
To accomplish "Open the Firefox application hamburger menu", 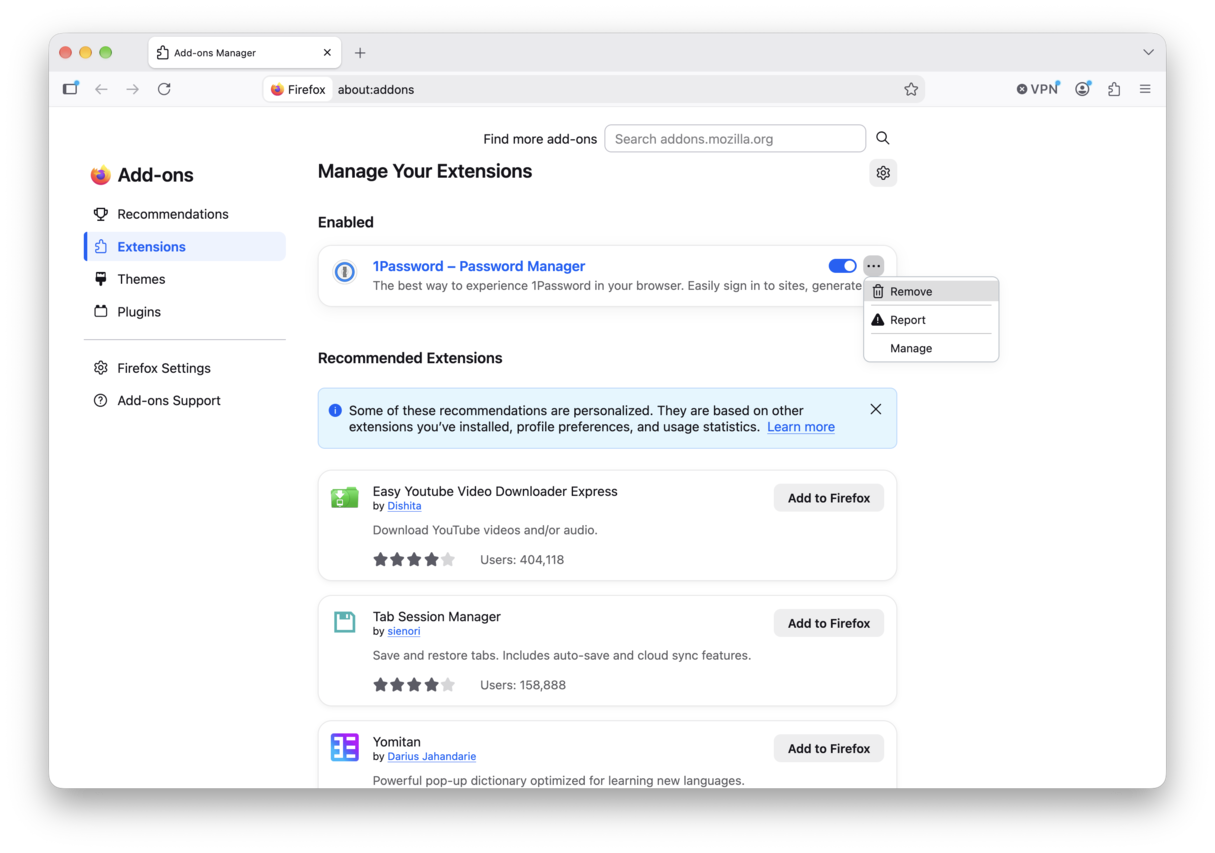I will pos(1145,89).
